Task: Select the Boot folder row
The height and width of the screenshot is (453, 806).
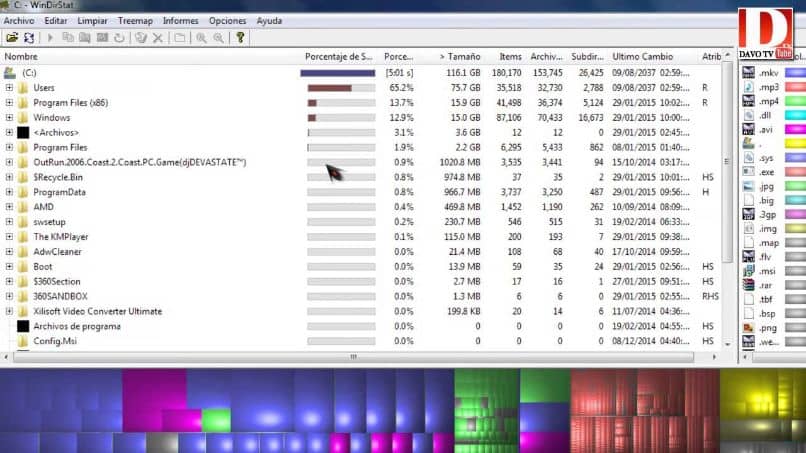Action: tap(43, 267)
